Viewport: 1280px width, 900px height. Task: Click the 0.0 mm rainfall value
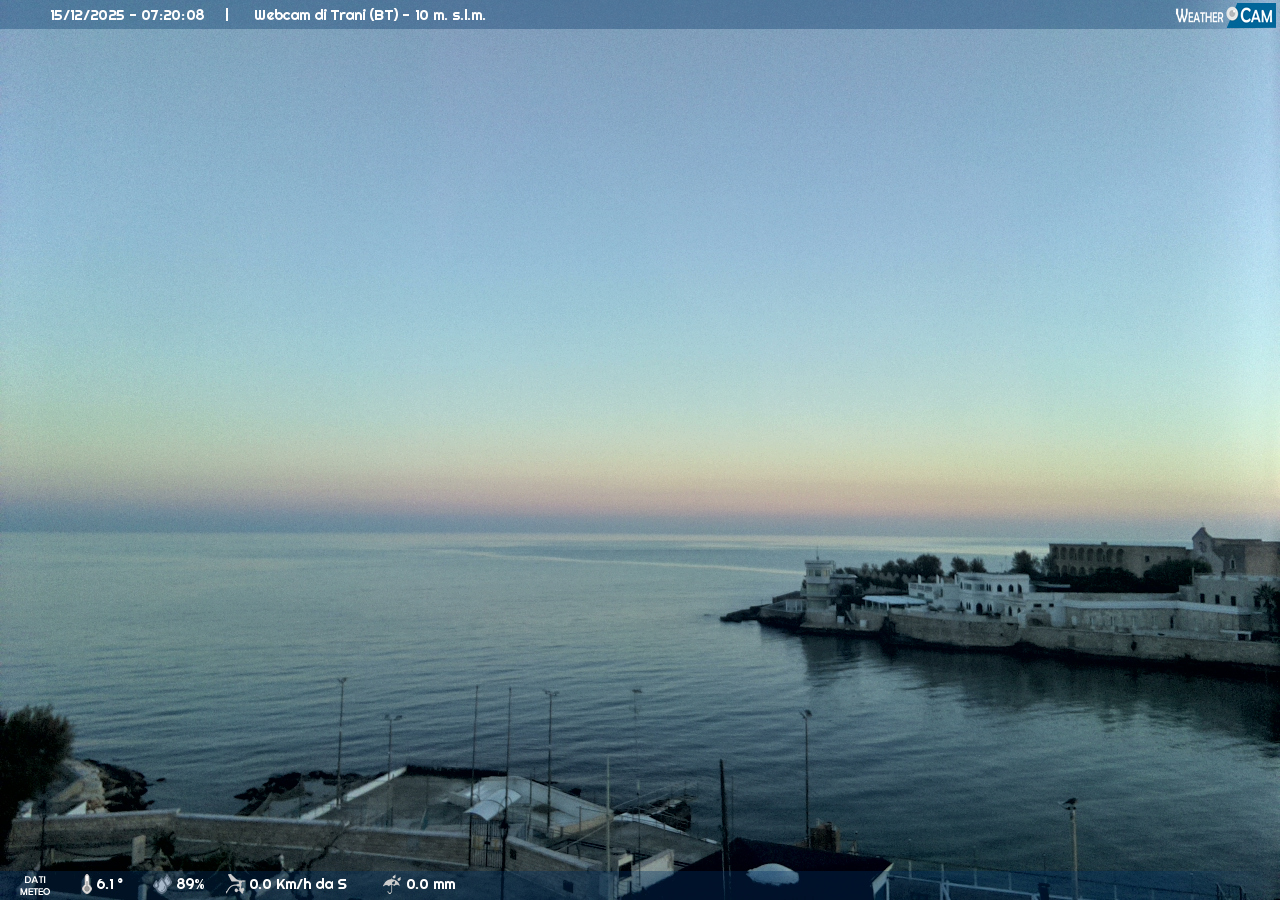(x=431, y=884)
